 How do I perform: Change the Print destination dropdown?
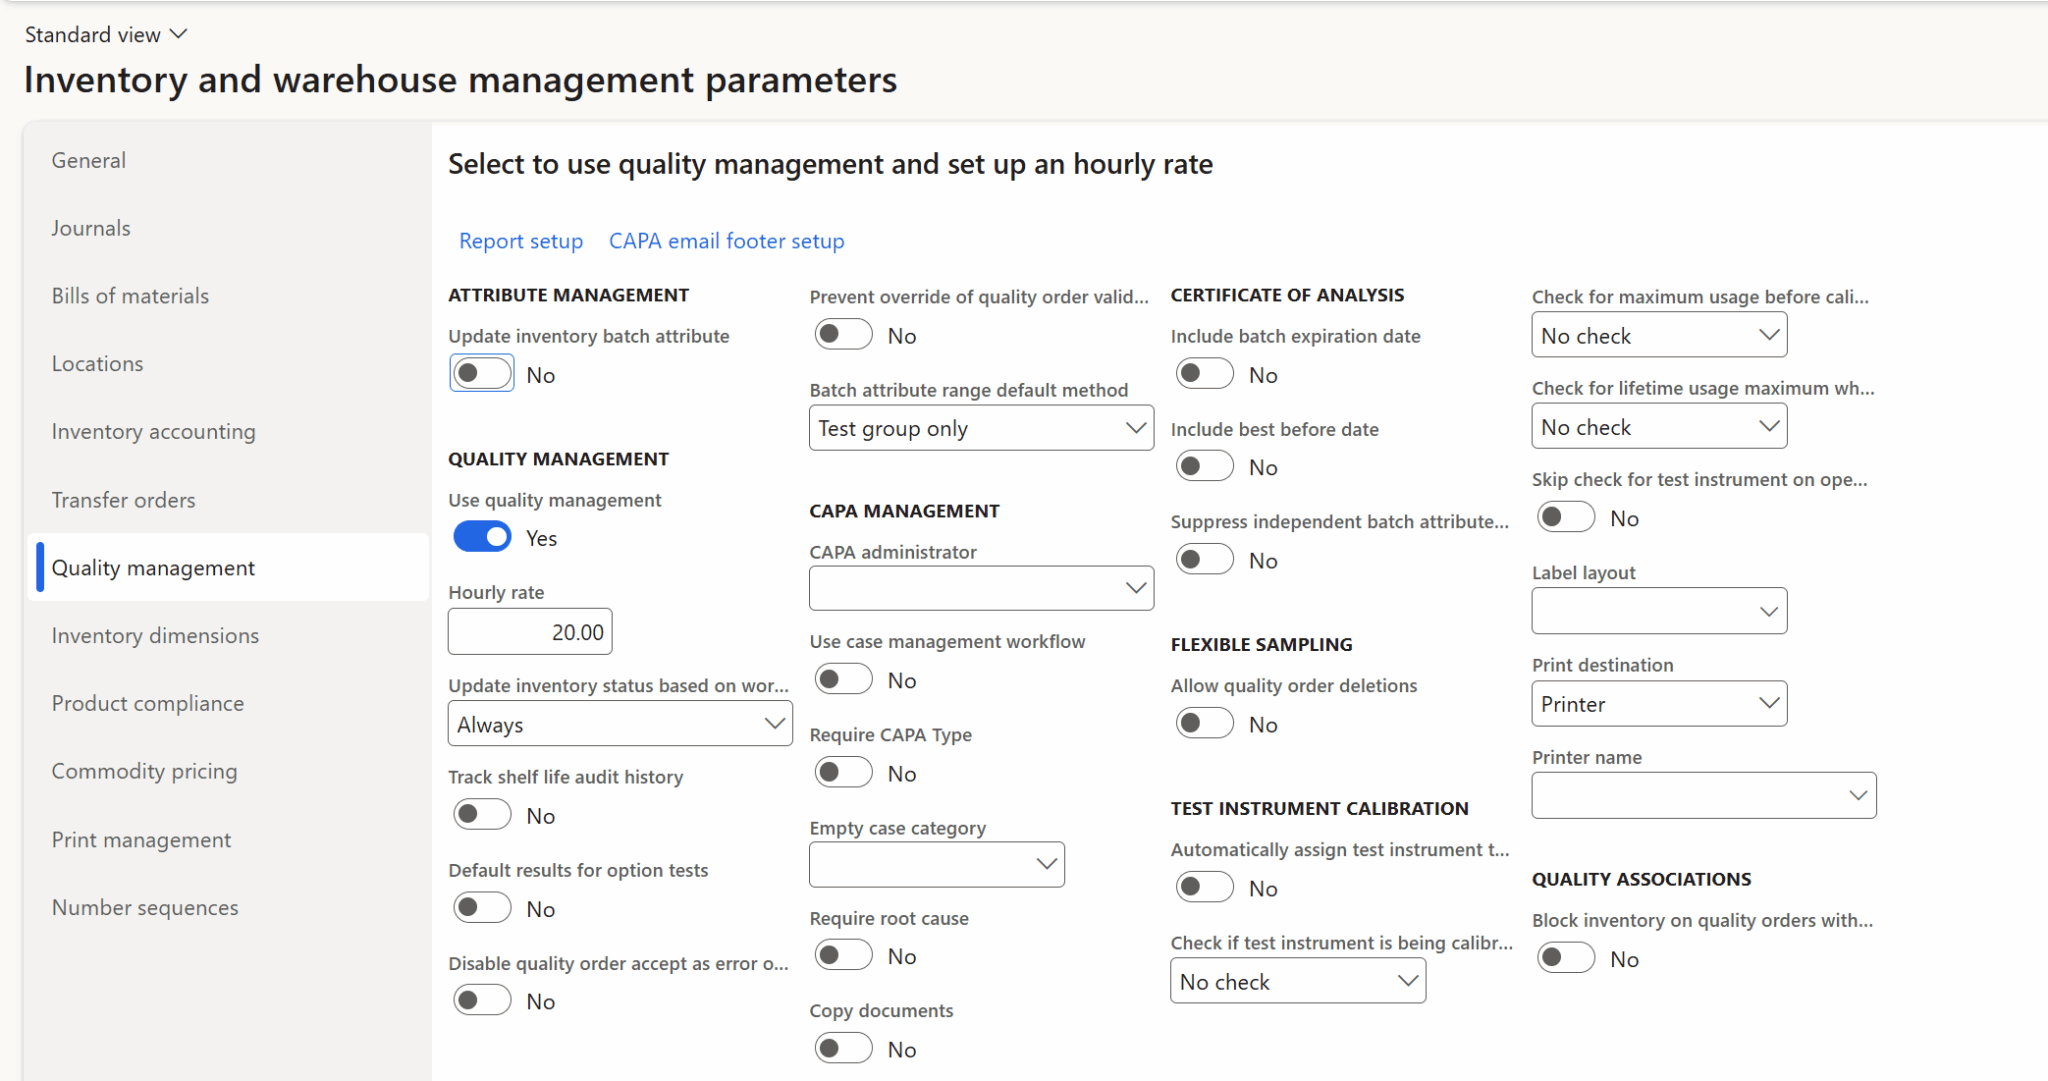pyautogui.click(x=1658, y=703)
